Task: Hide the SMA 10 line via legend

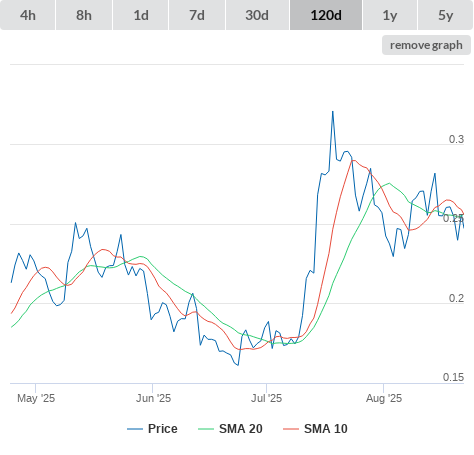Action: [326, 429]
